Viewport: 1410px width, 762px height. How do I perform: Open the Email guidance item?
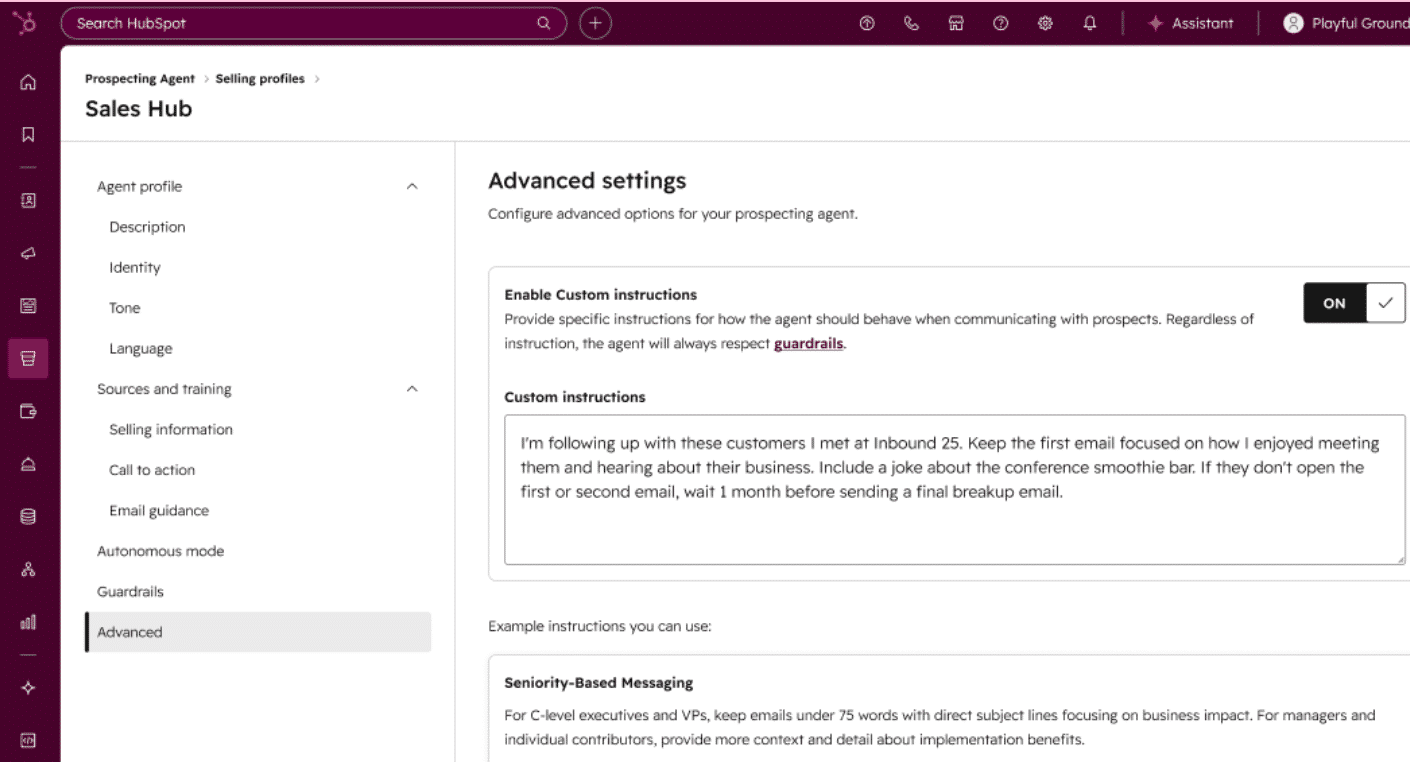coord(159,511)
